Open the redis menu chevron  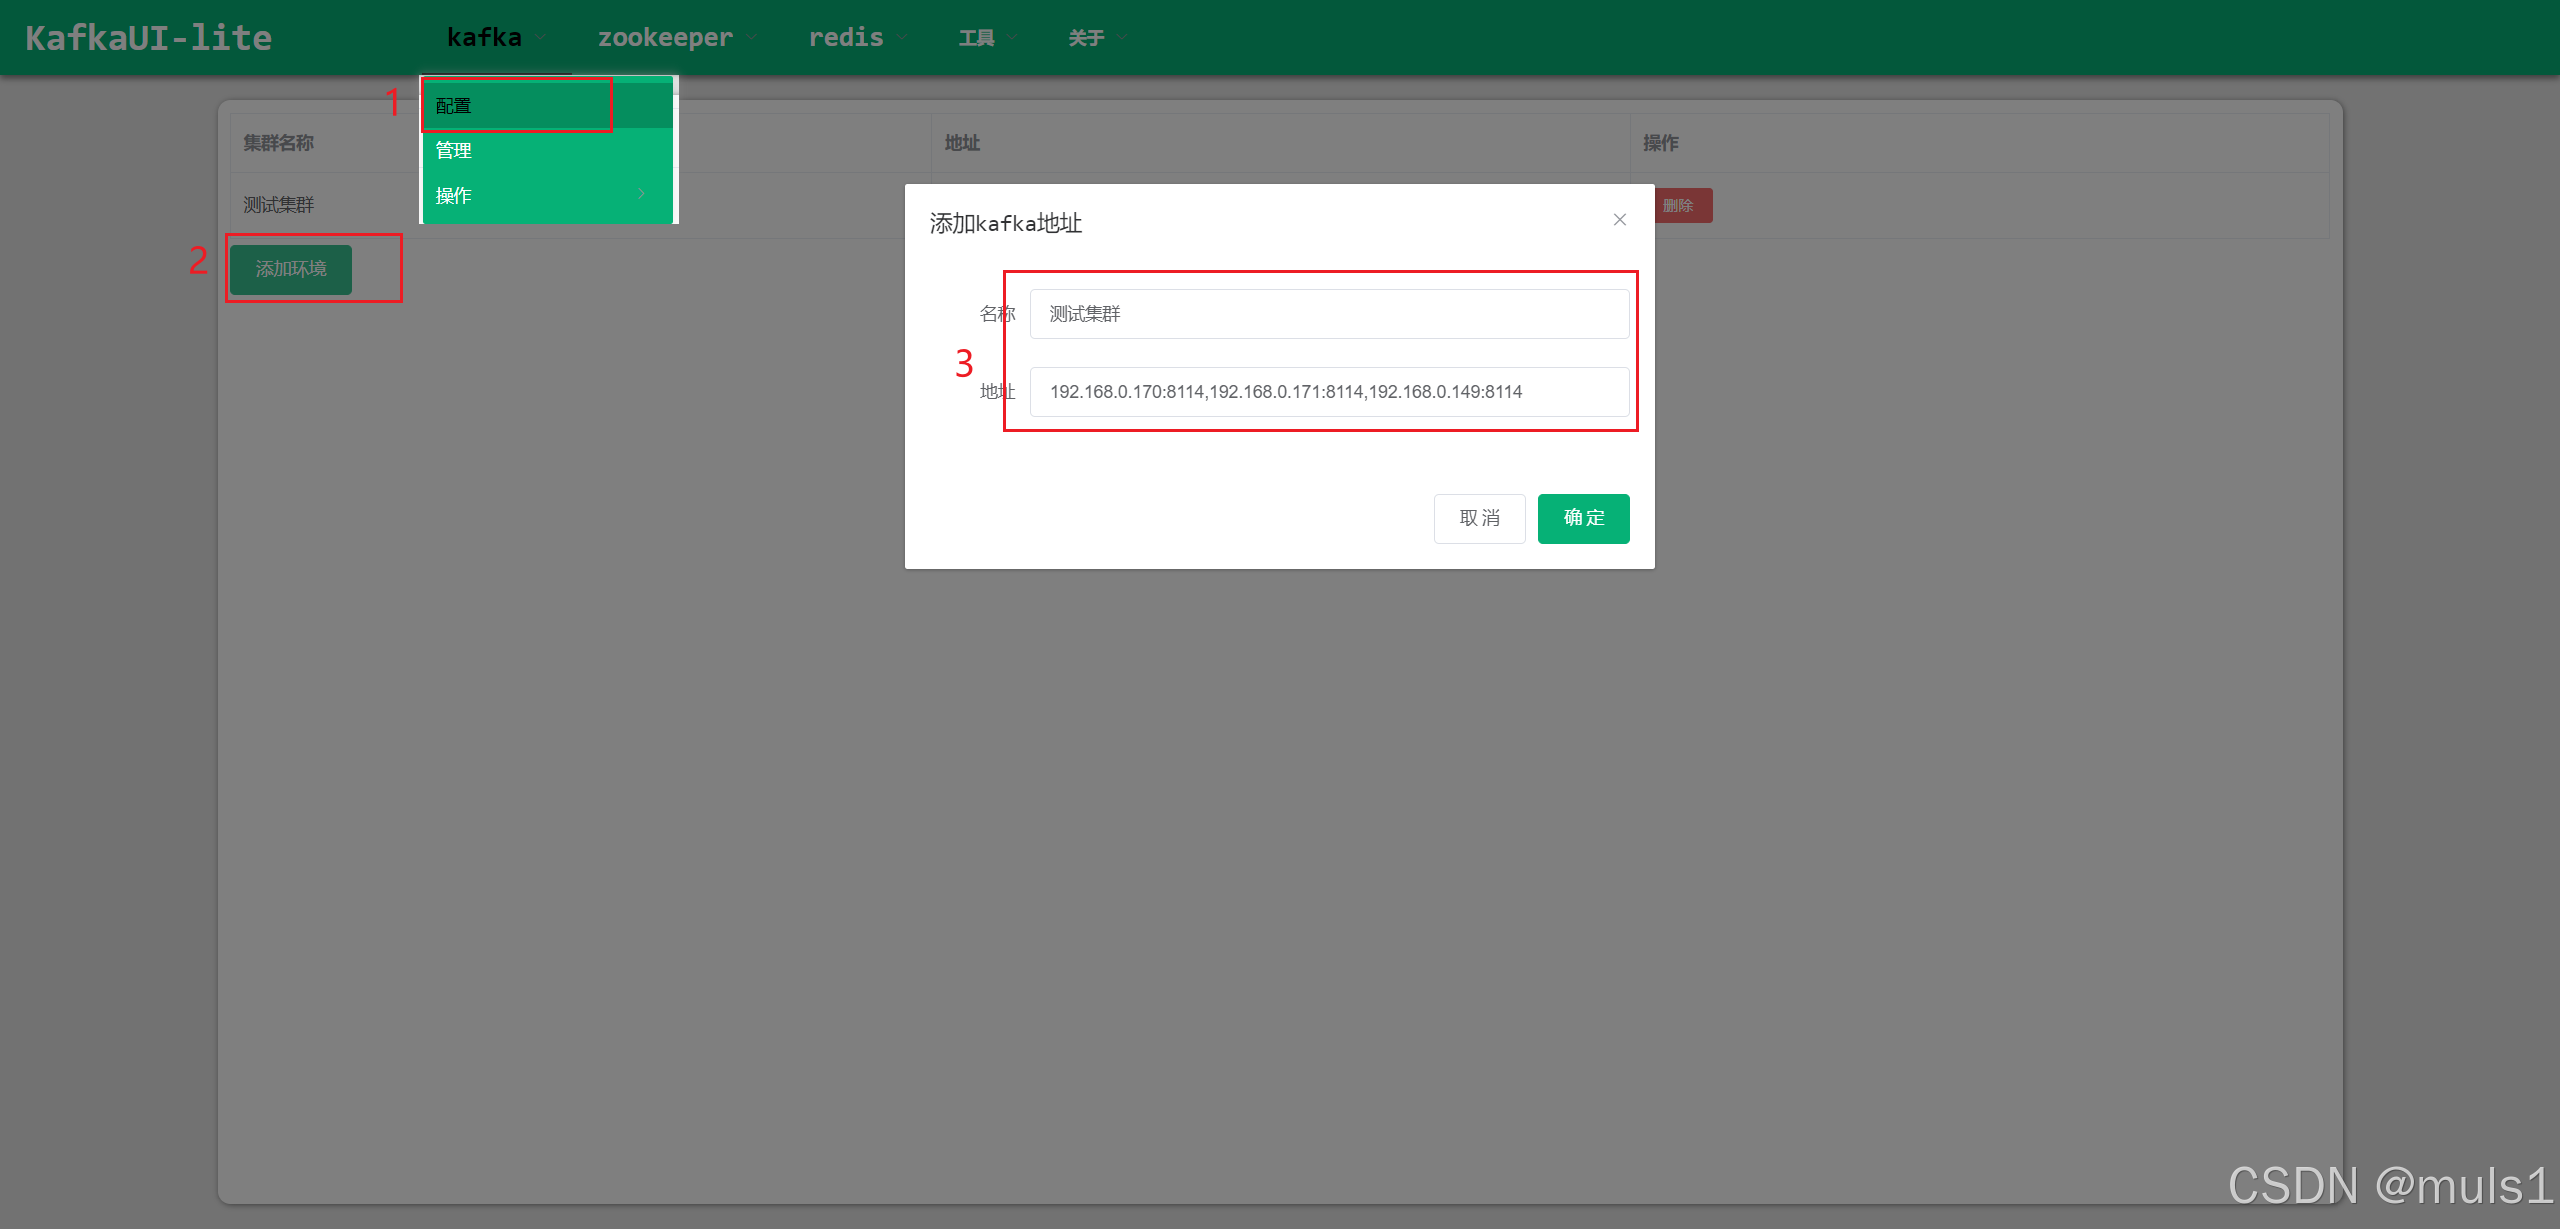point(902,38)
